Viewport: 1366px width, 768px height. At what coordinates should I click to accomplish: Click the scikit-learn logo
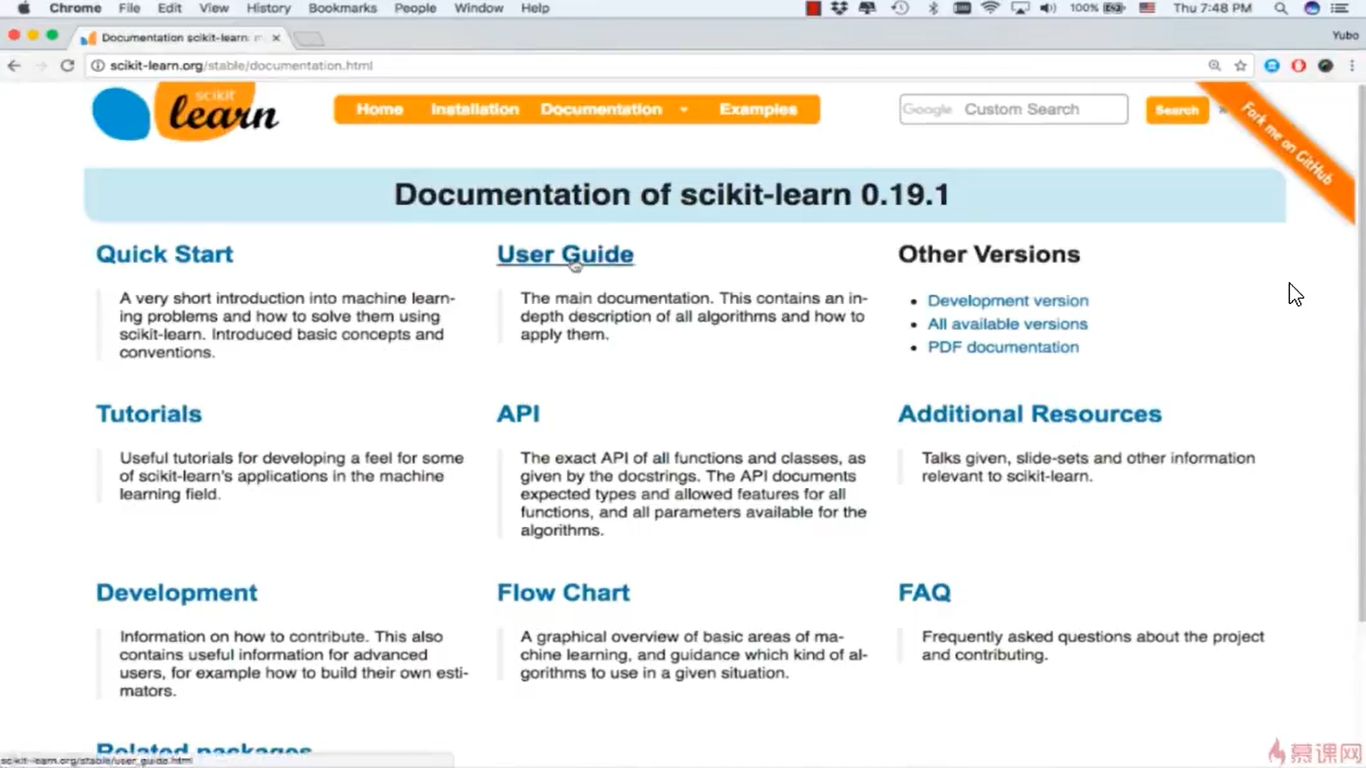(x=186, y=112)
